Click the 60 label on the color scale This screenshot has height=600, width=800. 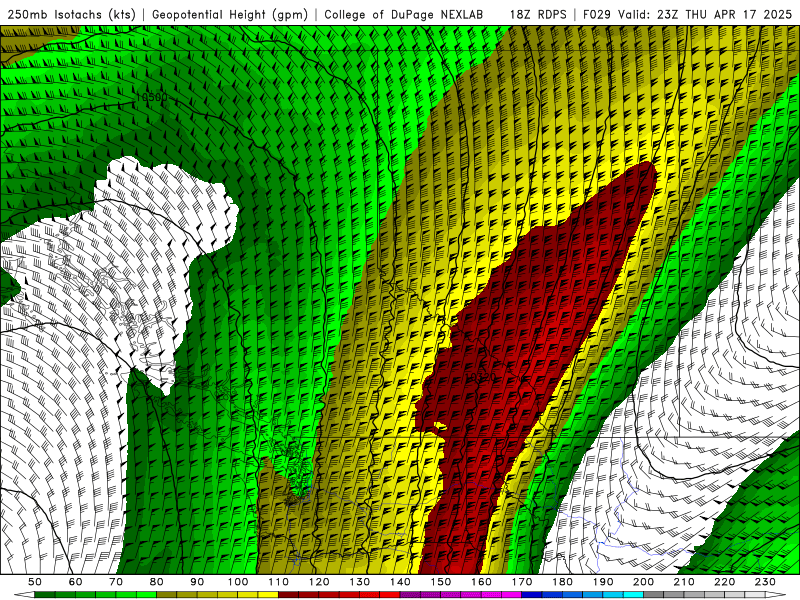coord(76,582)
